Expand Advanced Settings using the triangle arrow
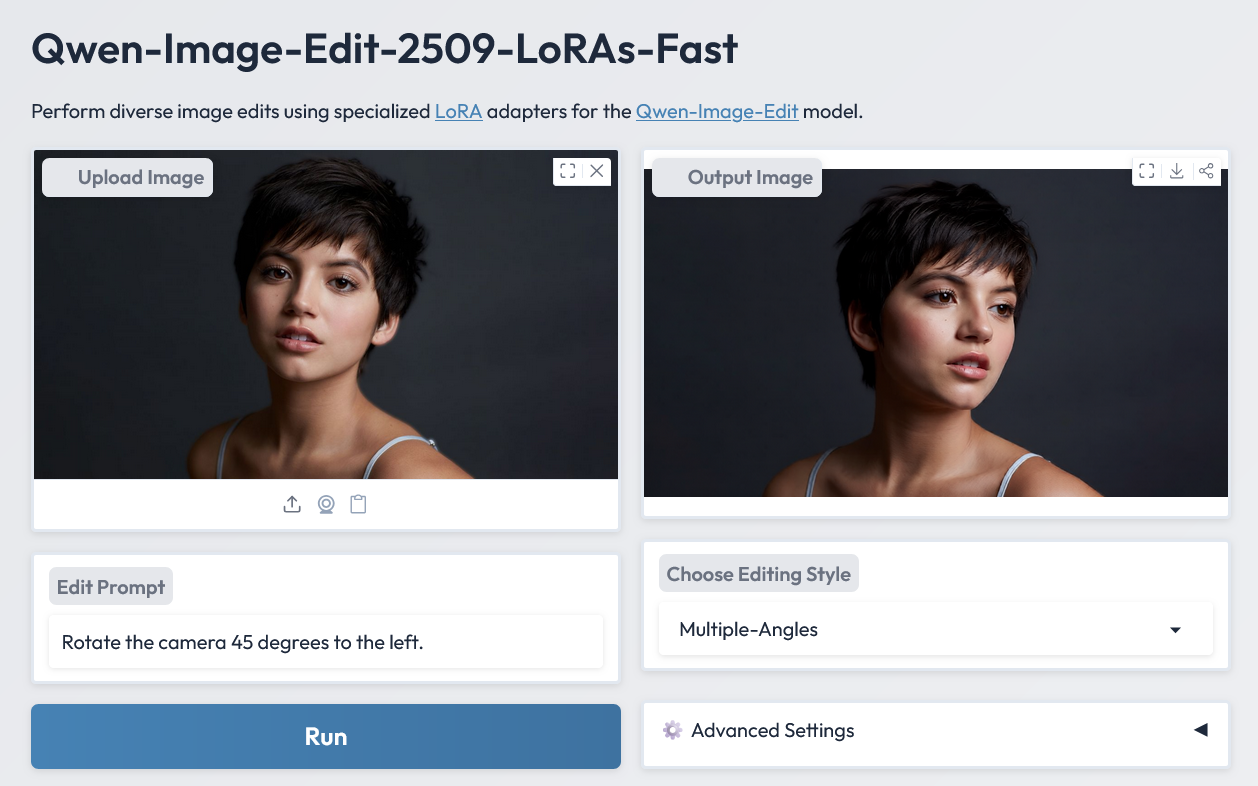Screen dimensions: 1258x786 tap(1201, 730)
